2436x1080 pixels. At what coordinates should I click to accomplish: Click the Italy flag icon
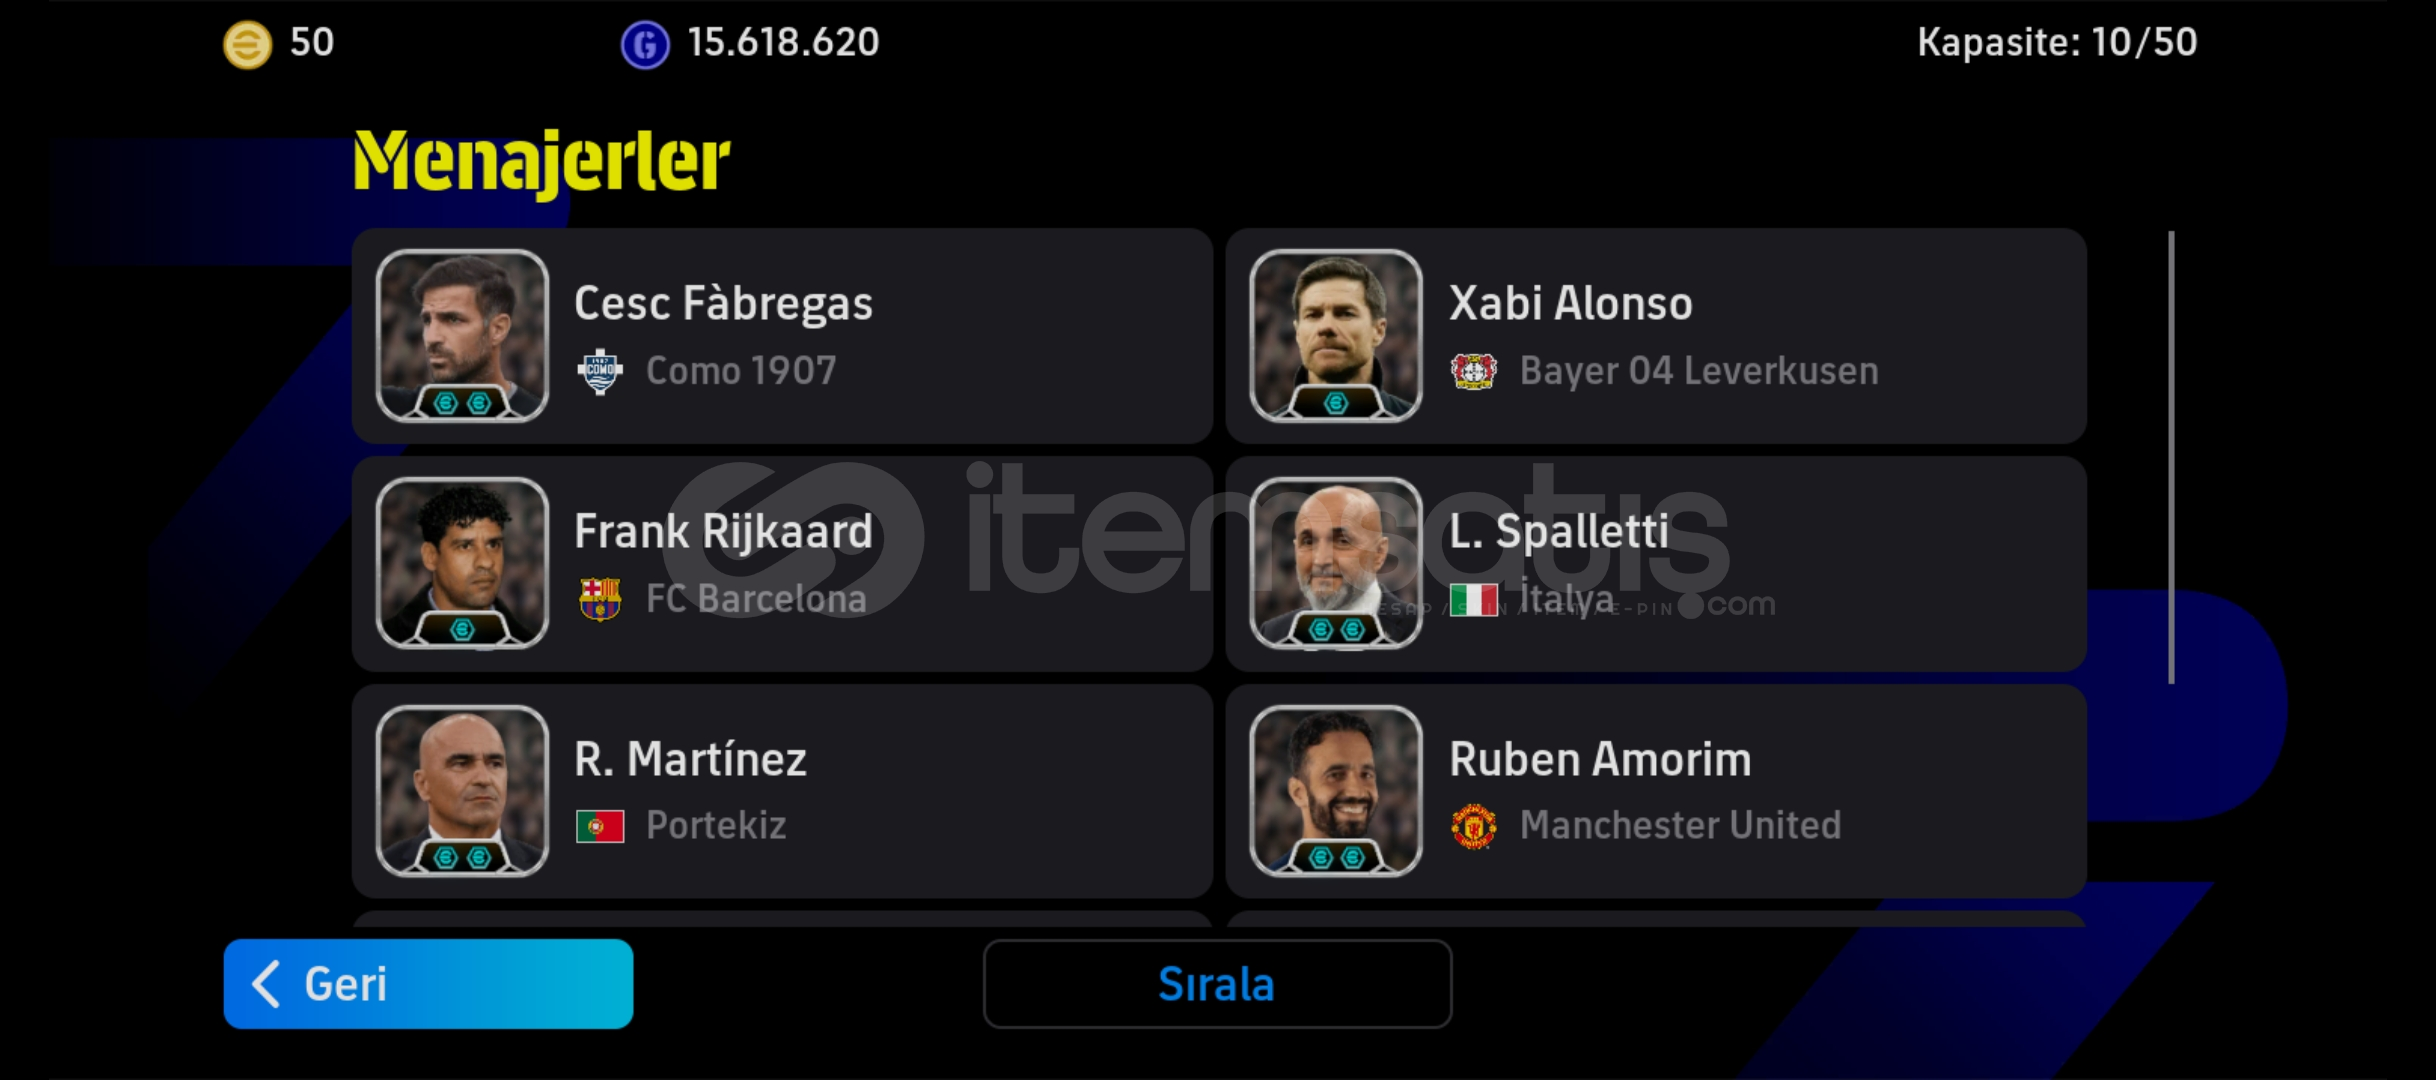(x=1474, y=599)
